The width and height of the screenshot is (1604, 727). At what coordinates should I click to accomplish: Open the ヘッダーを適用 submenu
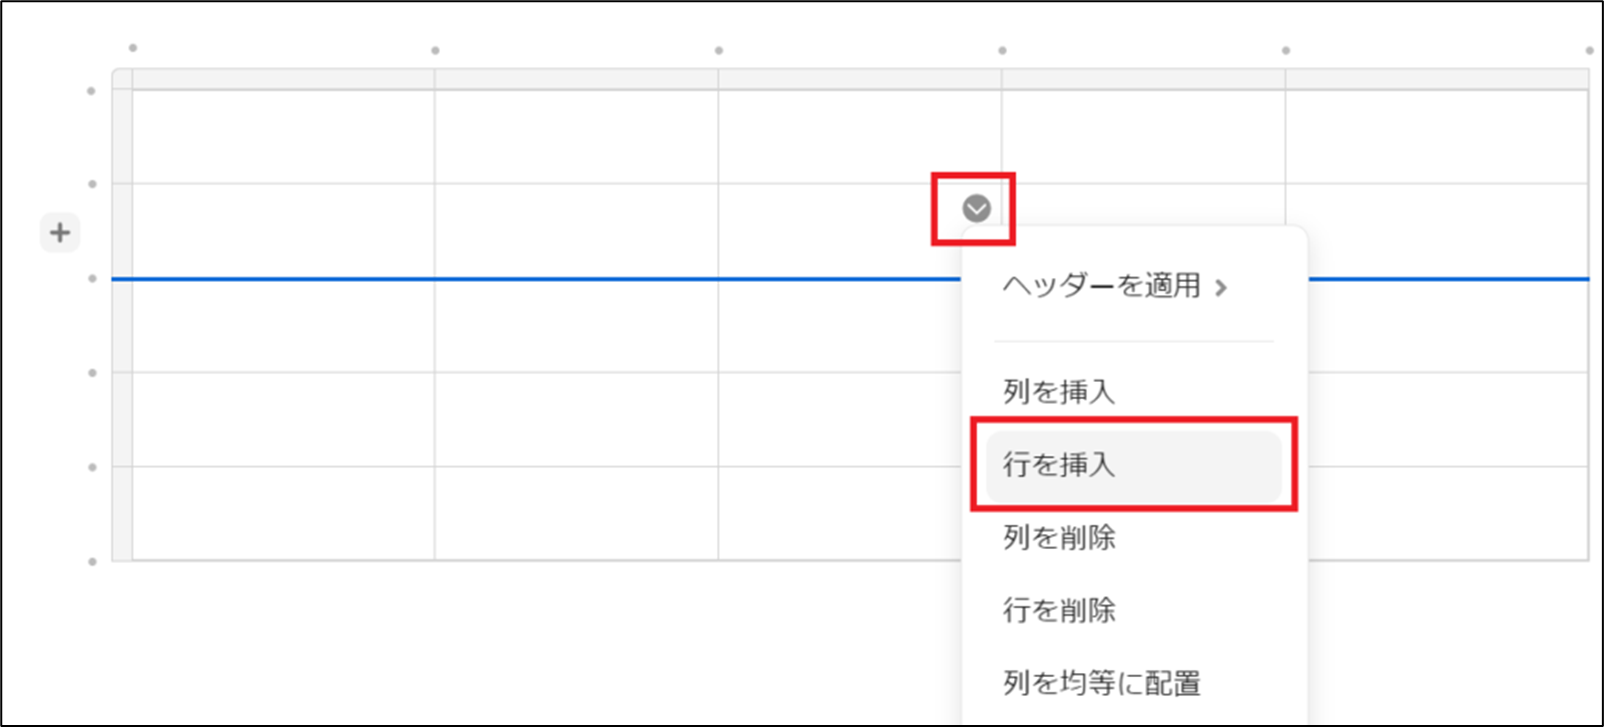click(1102, 286)
